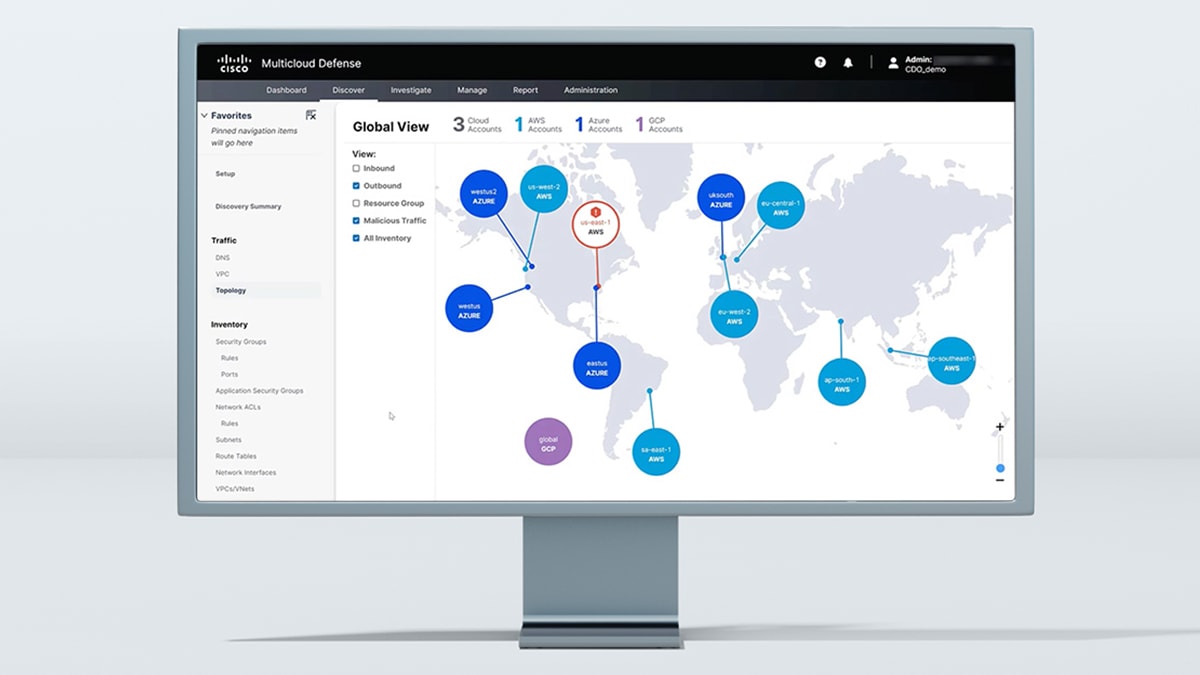Viewport: 1200px width, 675px height.
Task: Open DNS under Traffic
Action: tap(222, 257)
